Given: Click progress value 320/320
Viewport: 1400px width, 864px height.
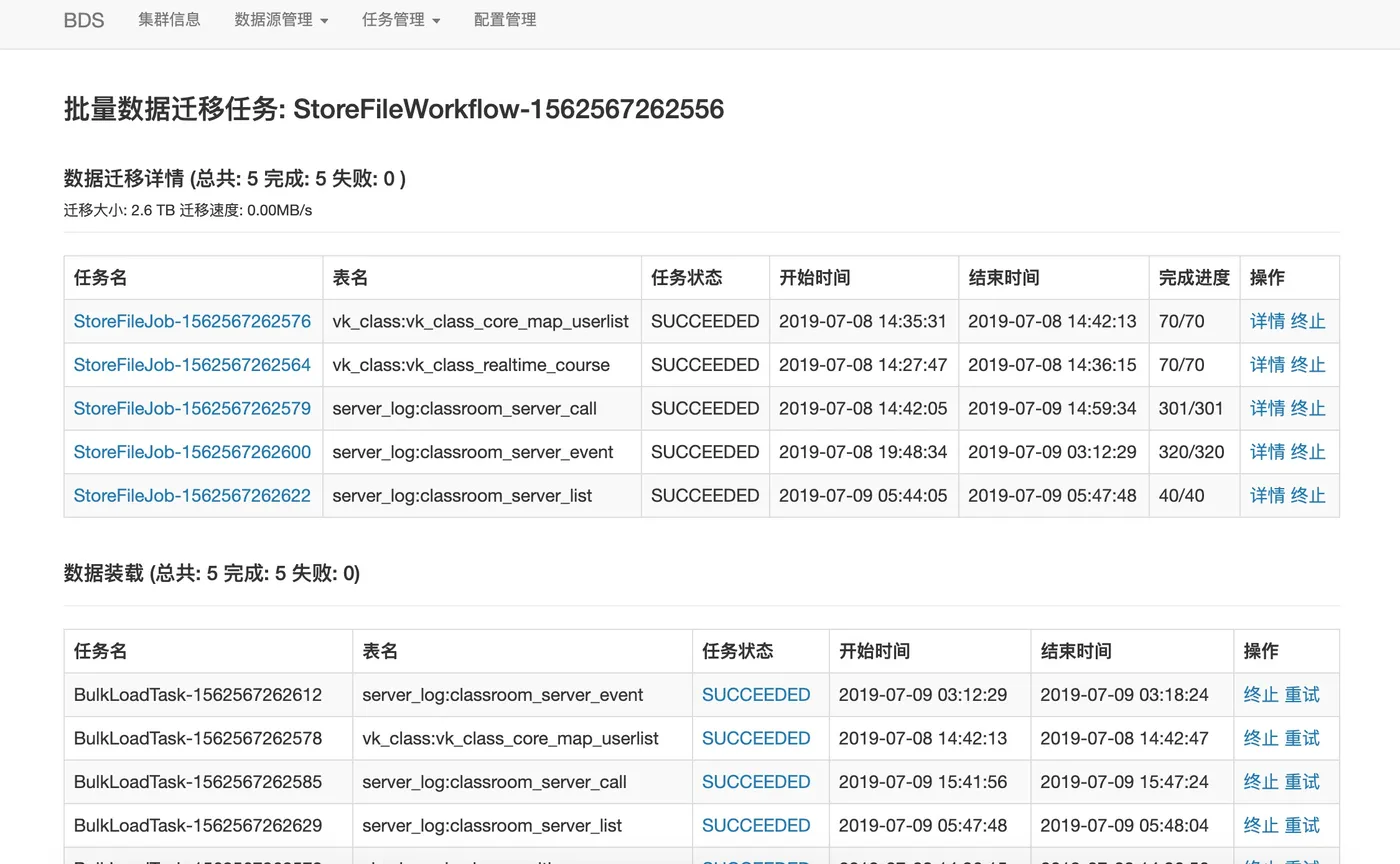Looking at the screenshot, I should (x=1191, y=452).
